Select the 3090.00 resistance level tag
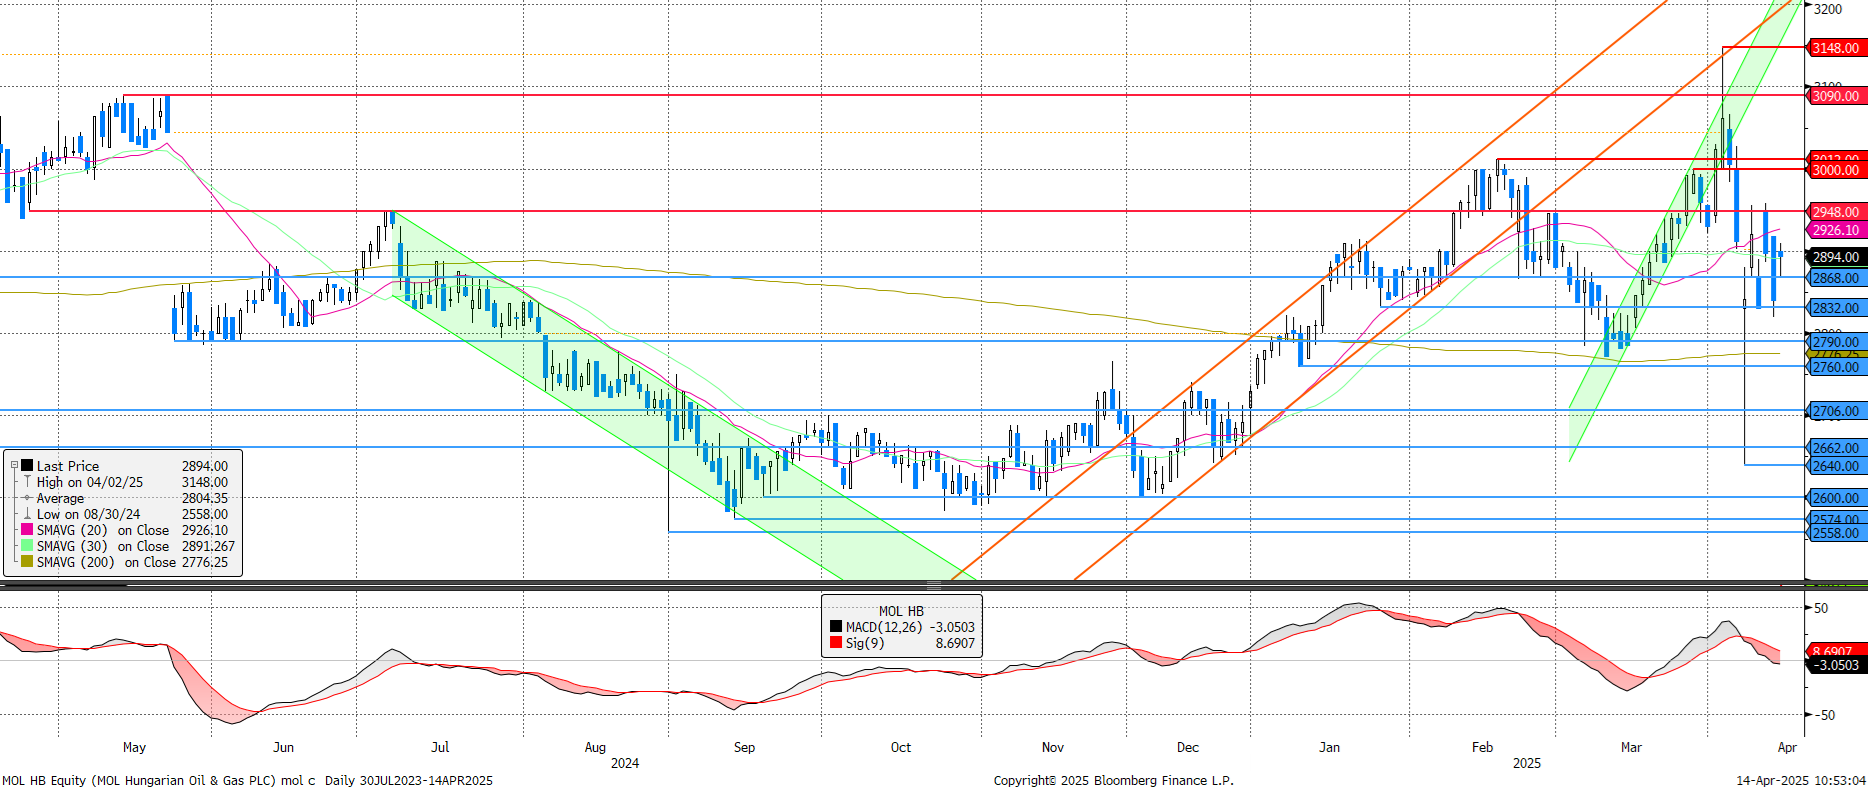 point(1835,96)
